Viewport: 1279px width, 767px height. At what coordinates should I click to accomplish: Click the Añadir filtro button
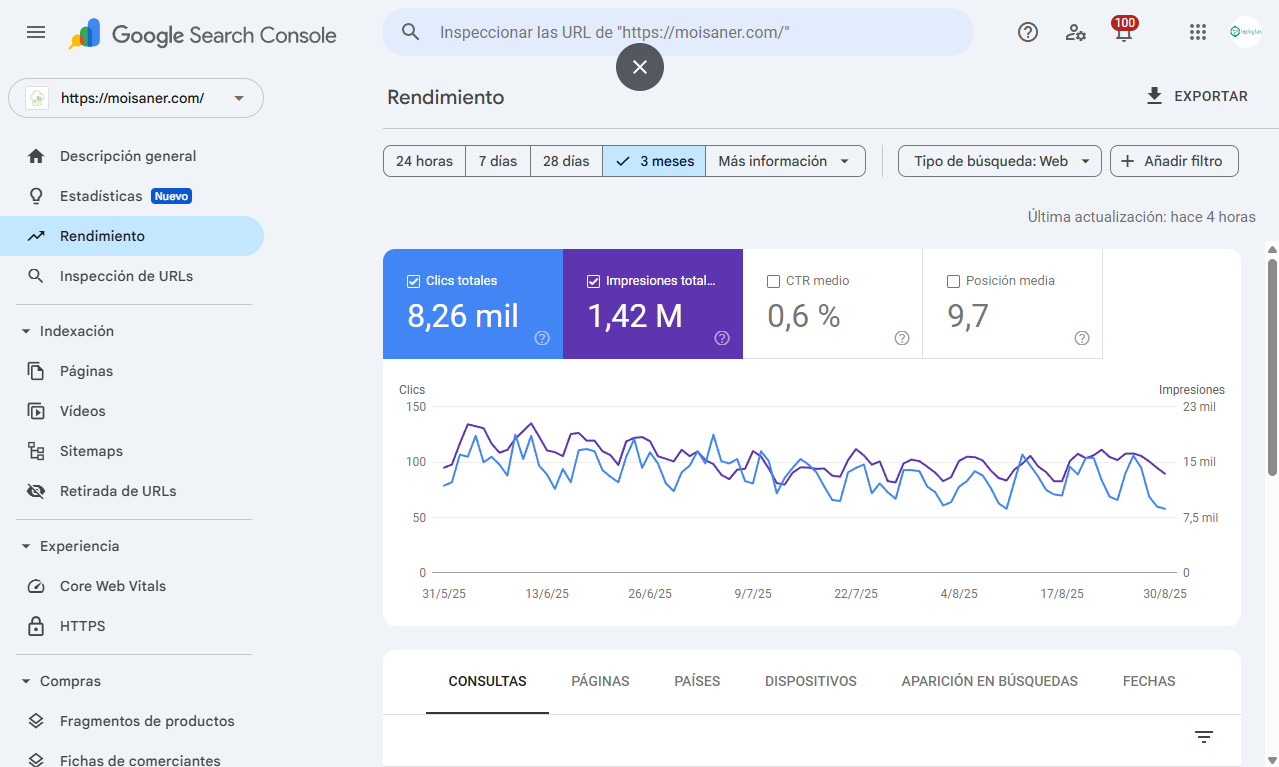tap(1174, 161)
